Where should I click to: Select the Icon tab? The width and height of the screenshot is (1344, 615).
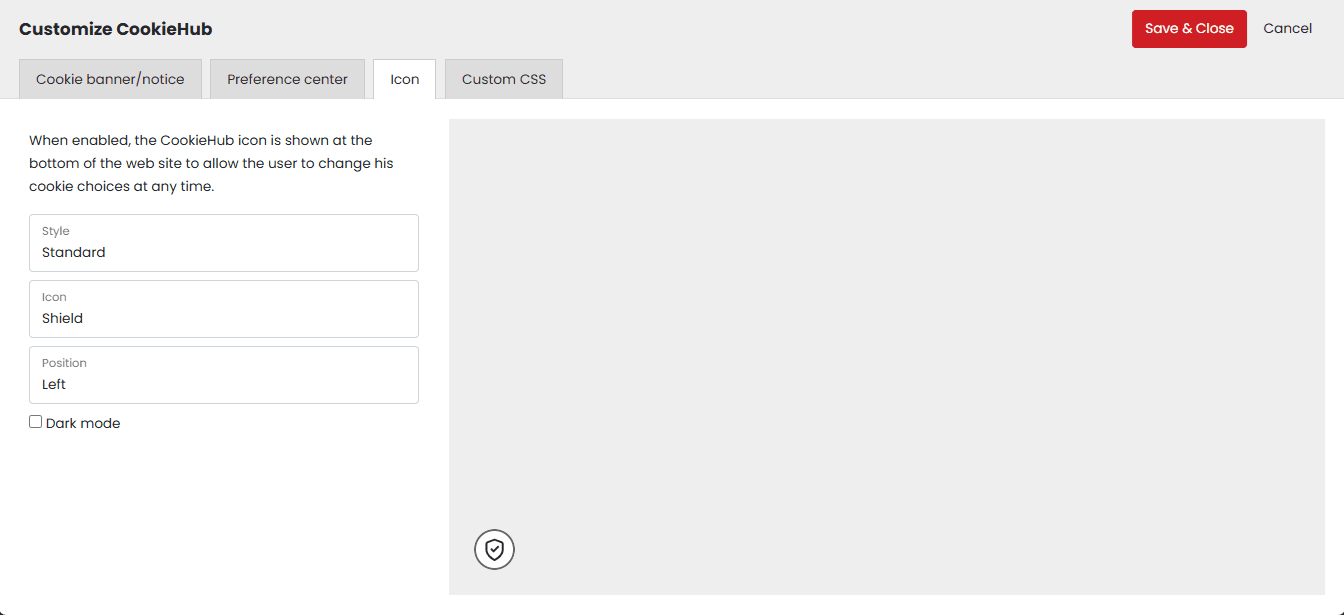(405, 79)
